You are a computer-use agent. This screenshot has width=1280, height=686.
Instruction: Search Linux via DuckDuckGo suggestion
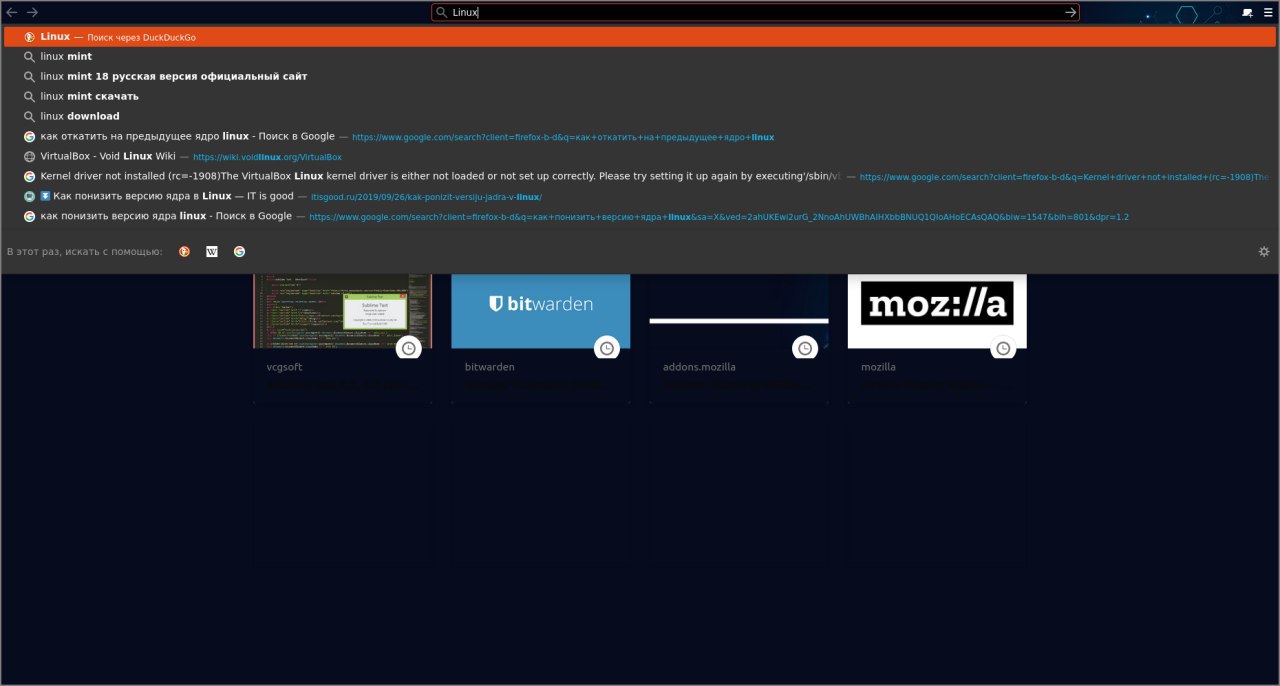tap(640, 37)
